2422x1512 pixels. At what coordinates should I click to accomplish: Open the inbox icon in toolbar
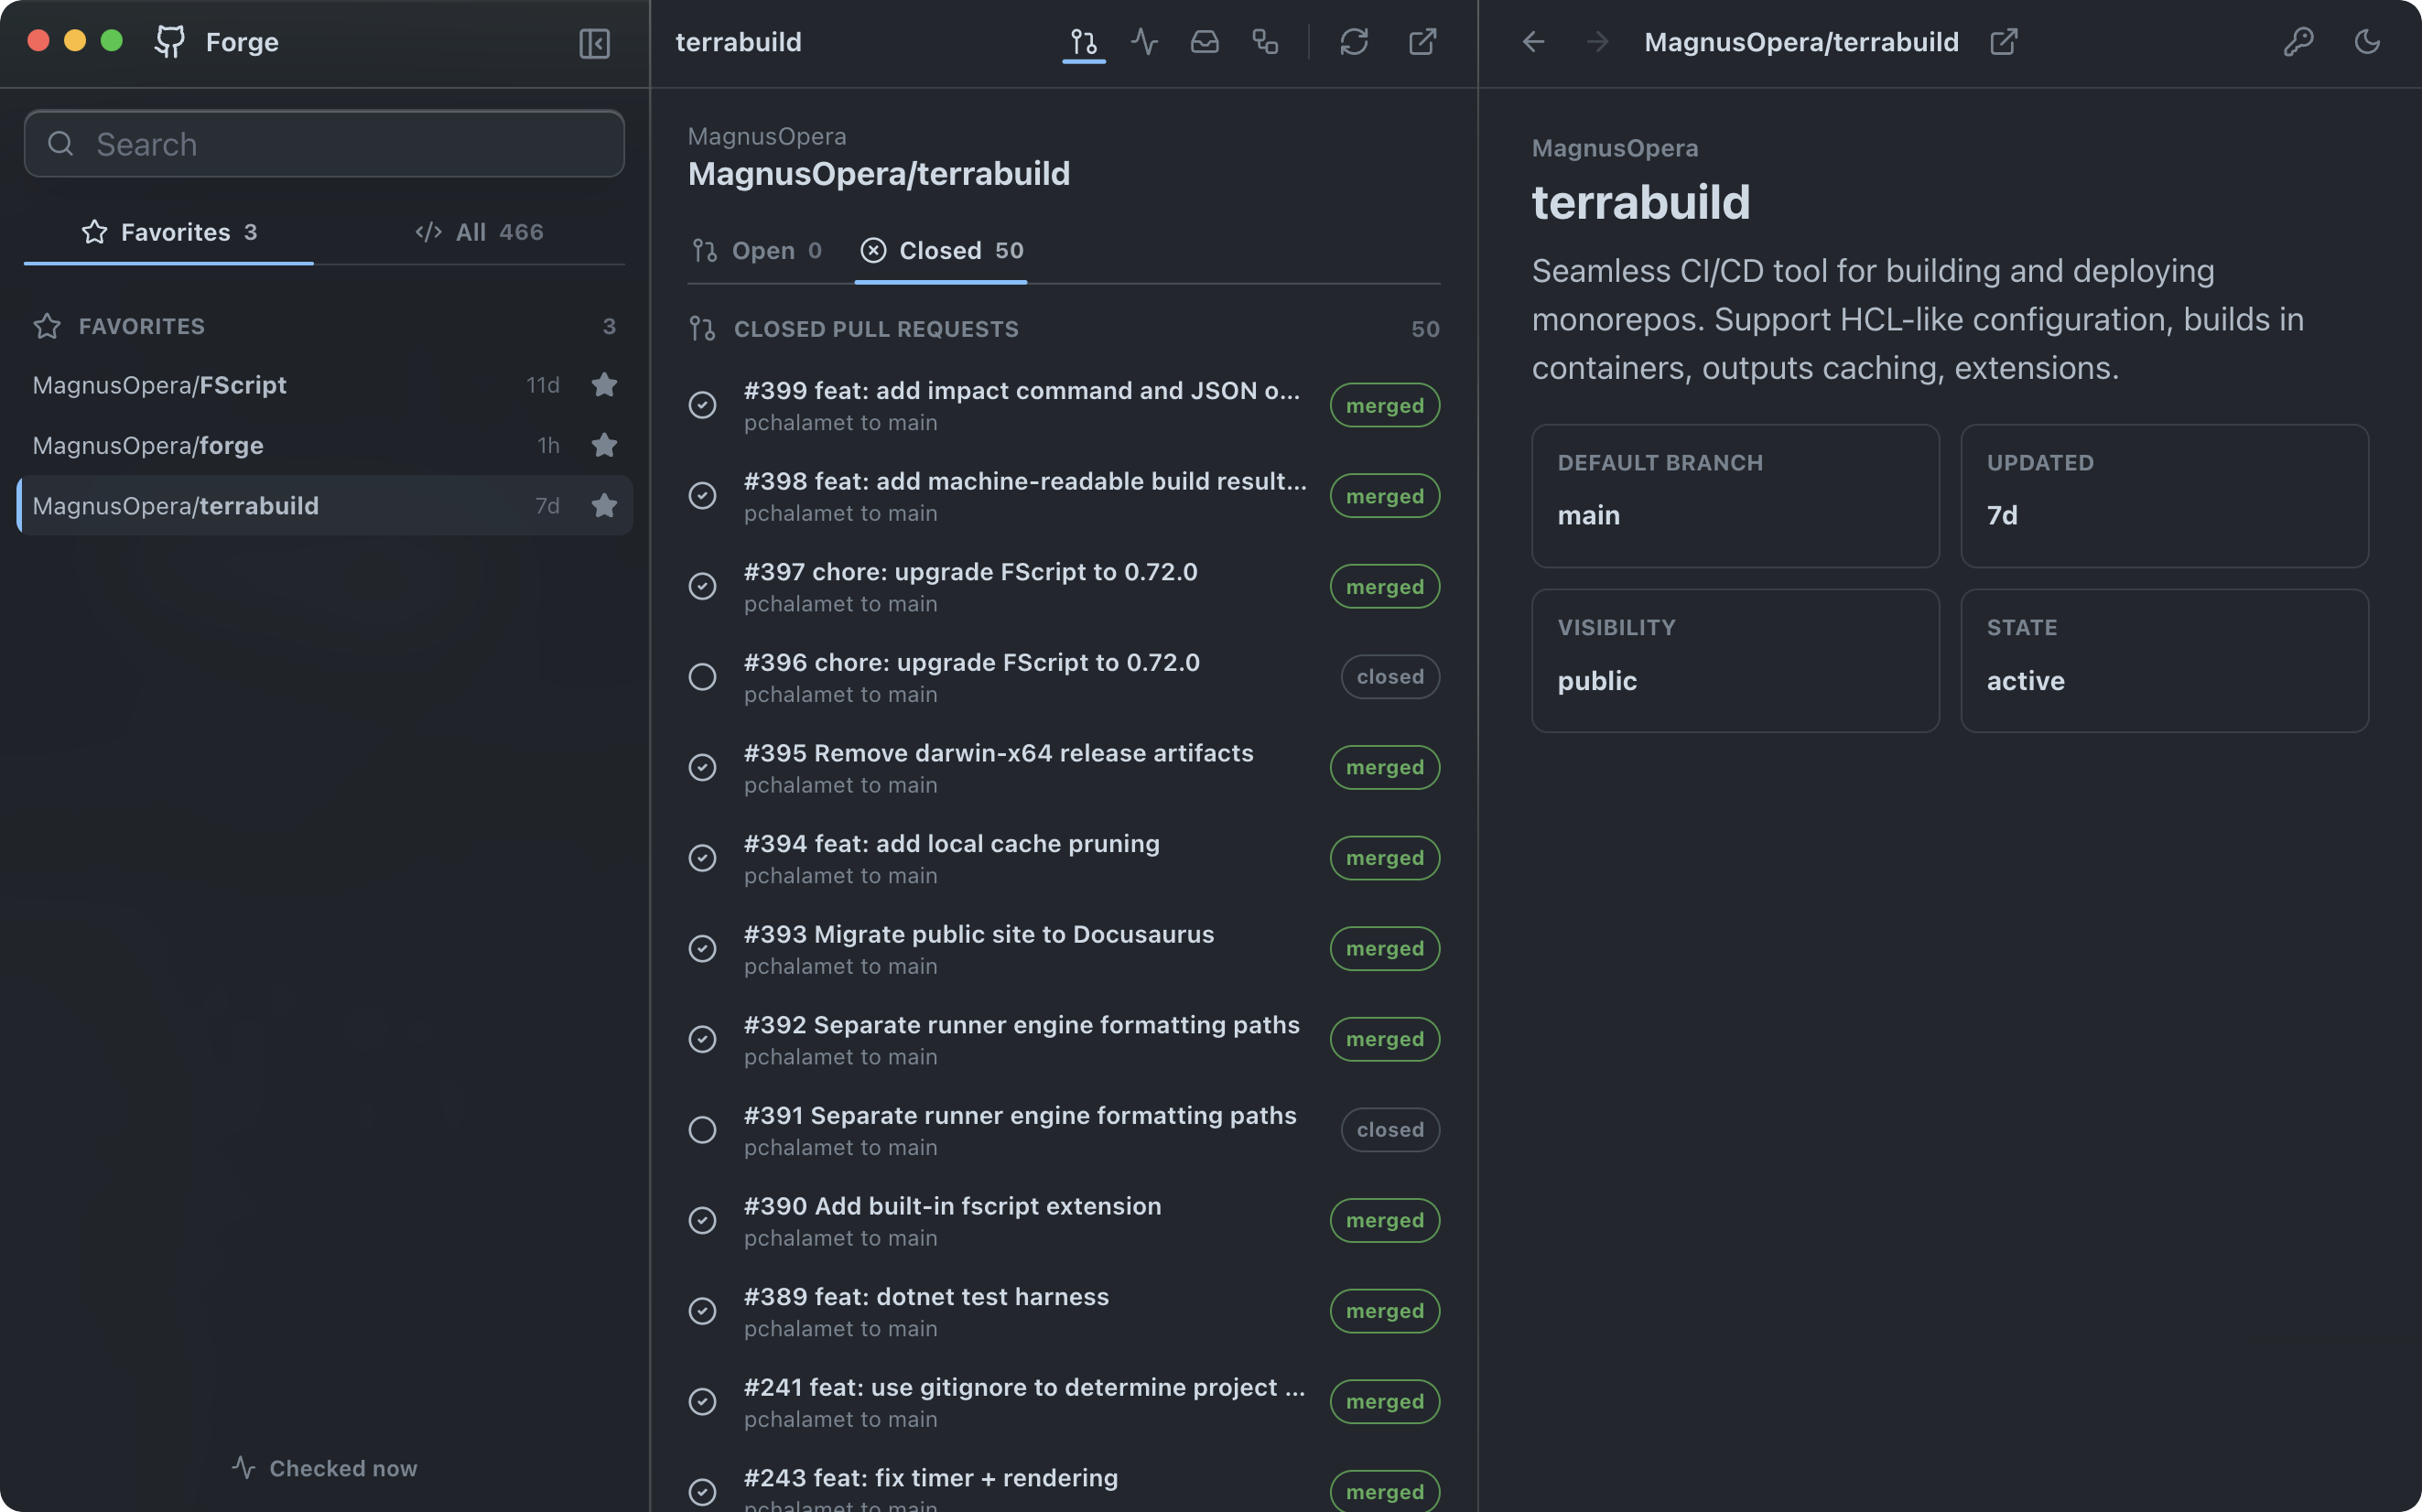click(x=1204, y=42)
